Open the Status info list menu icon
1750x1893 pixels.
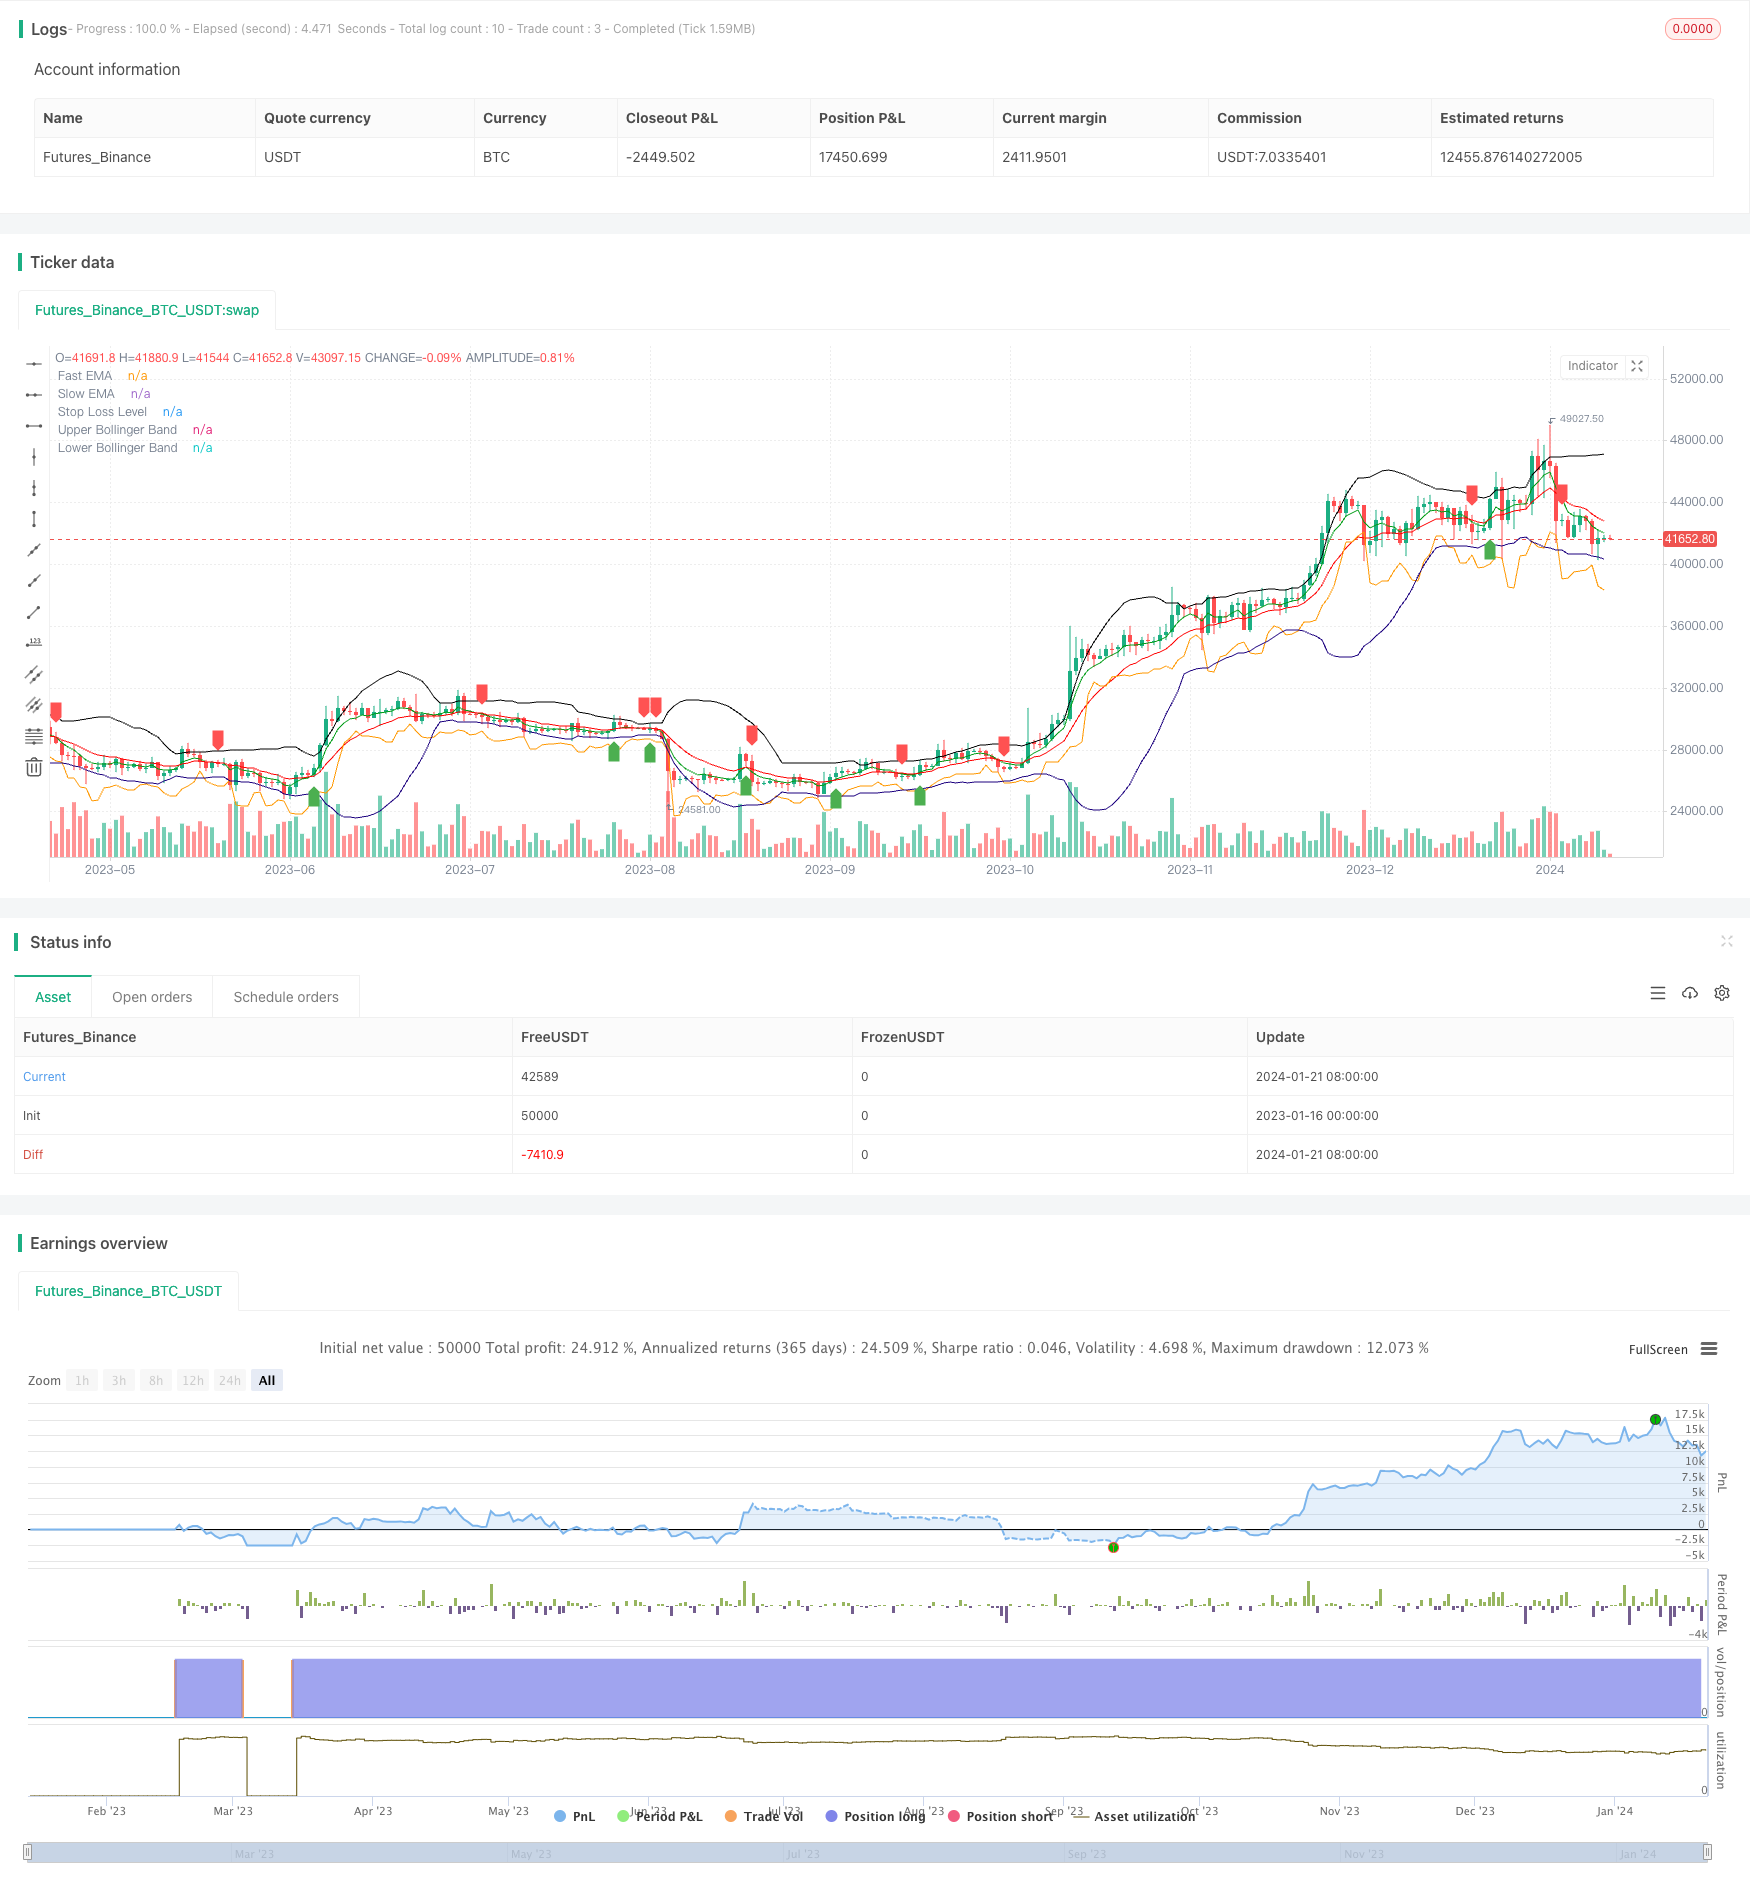point(1658,993)
